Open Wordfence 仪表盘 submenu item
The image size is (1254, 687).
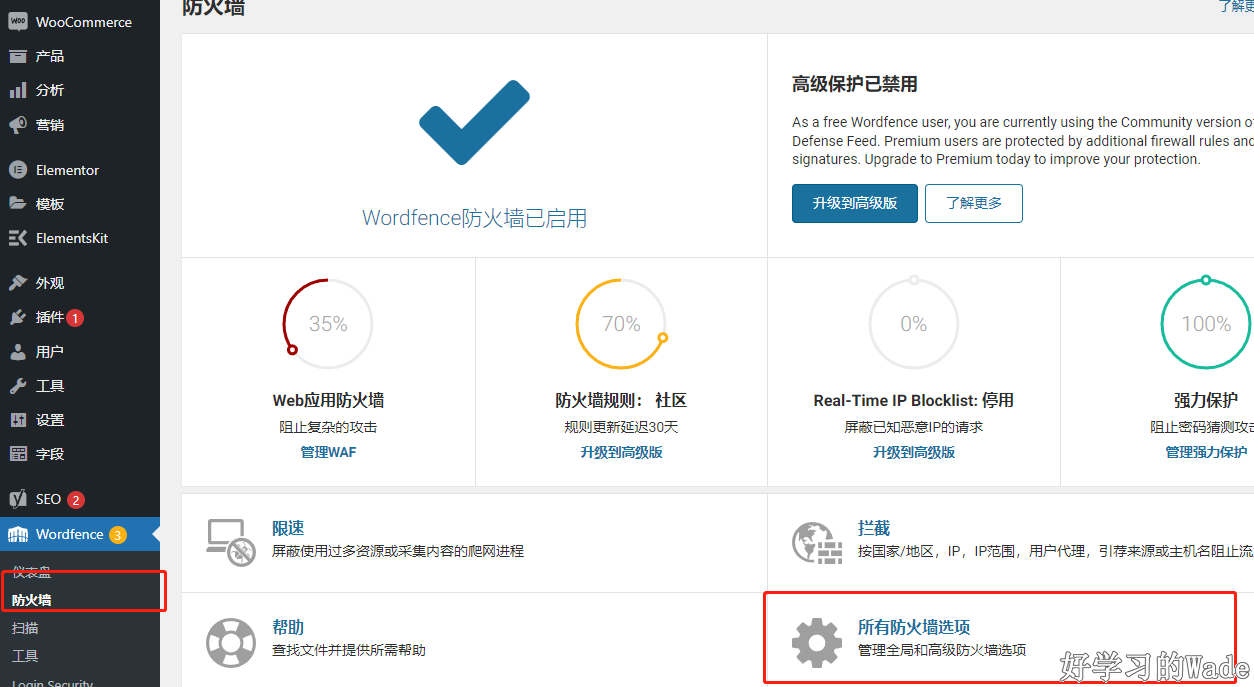click(x=32, y=572)
